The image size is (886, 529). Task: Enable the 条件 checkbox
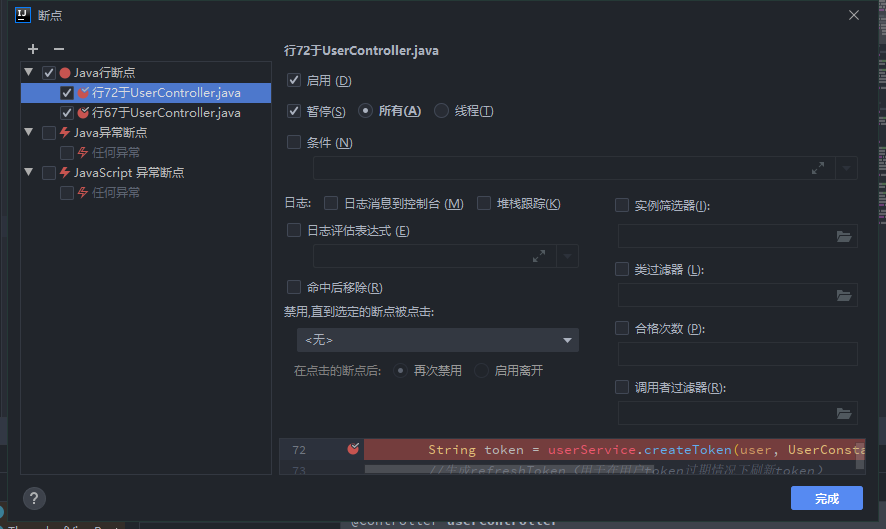coord(294,142)
